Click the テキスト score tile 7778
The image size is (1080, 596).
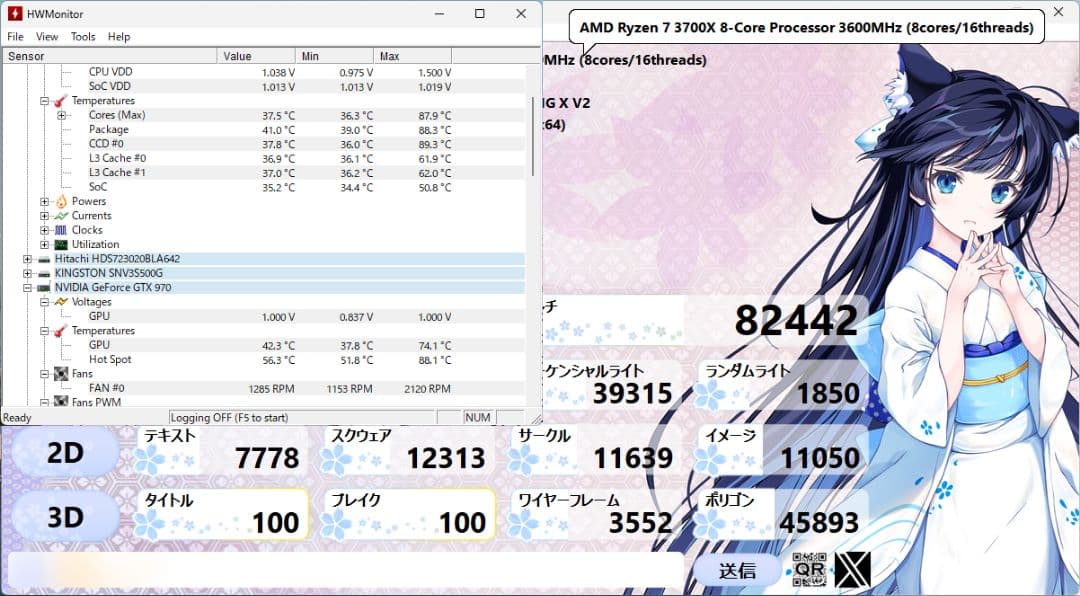pyautogui.click(x=219, y=451)
